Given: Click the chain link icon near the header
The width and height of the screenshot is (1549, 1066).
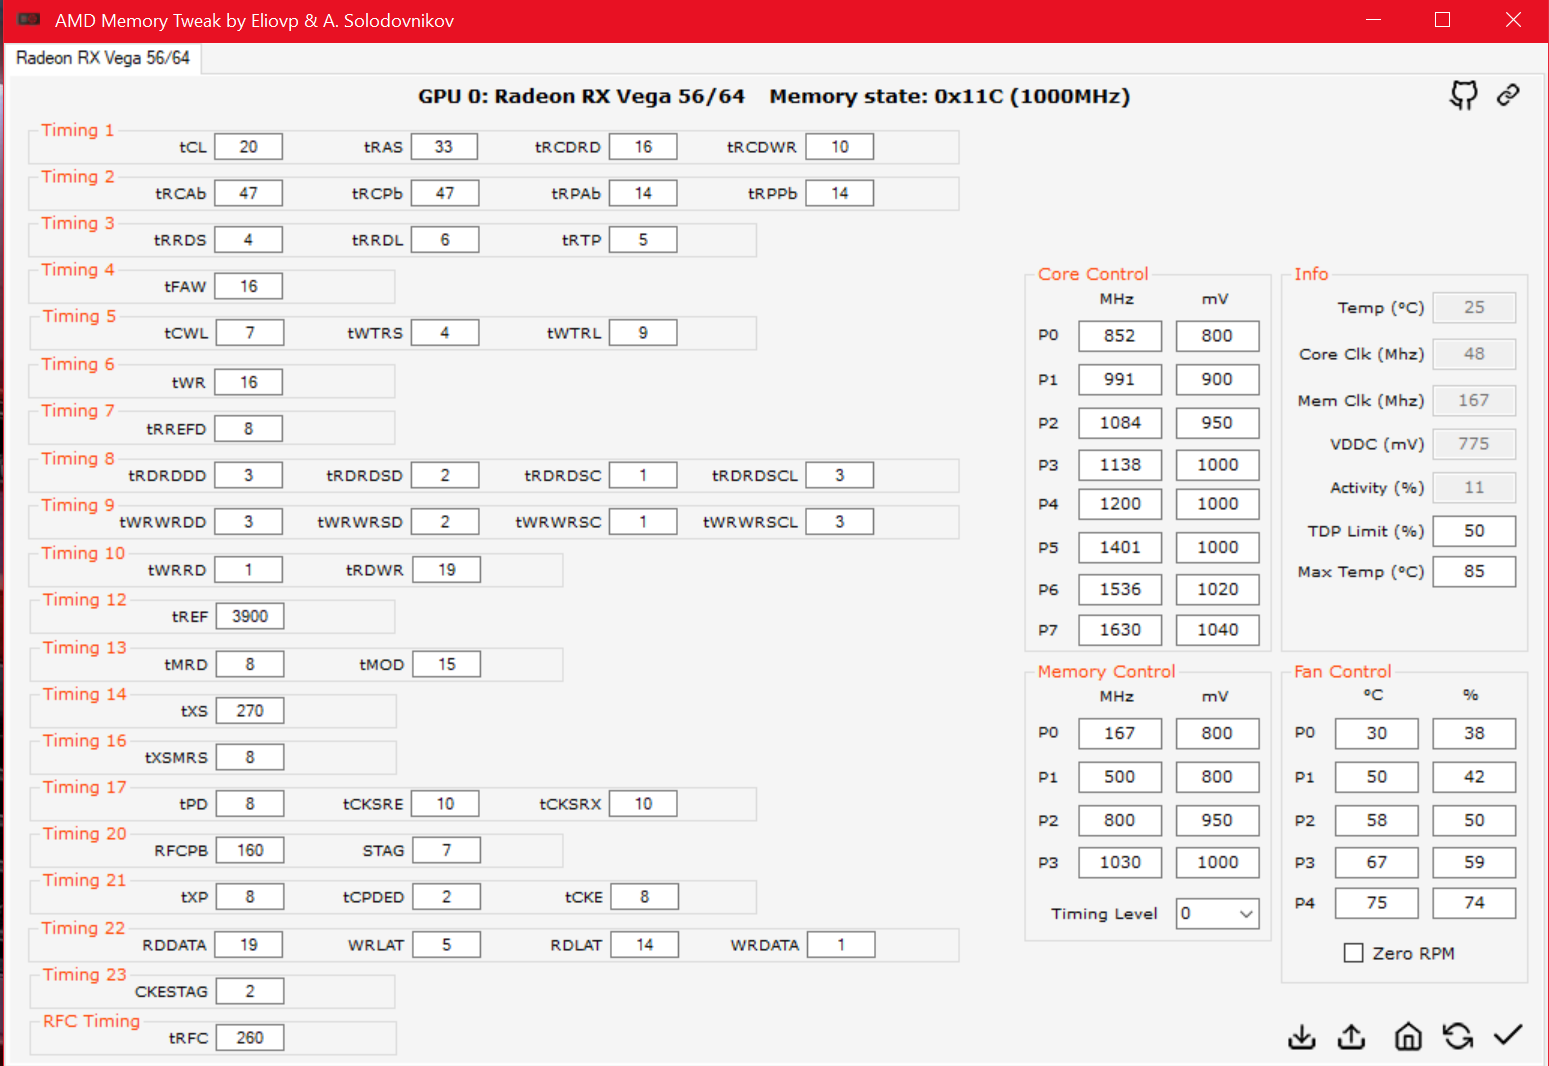Looking at the screenshot, I should click(x=1508, y=95).
